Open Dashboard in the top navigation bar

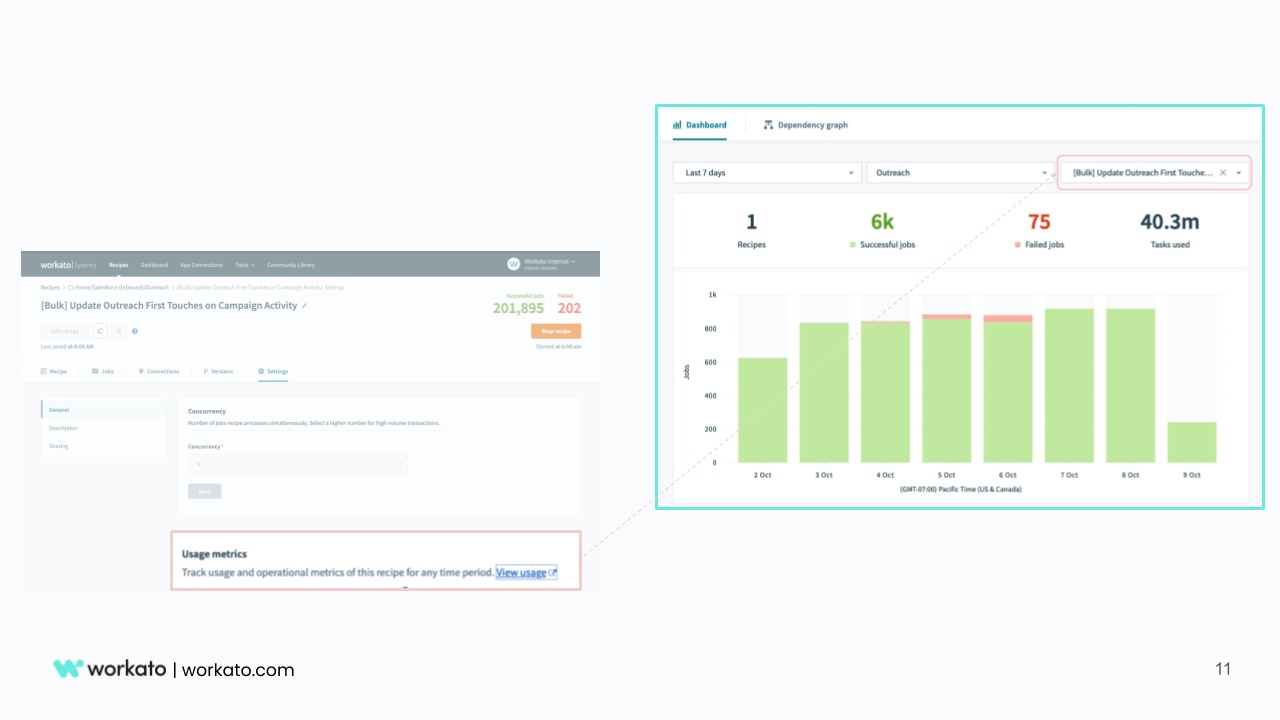[154, 265]
